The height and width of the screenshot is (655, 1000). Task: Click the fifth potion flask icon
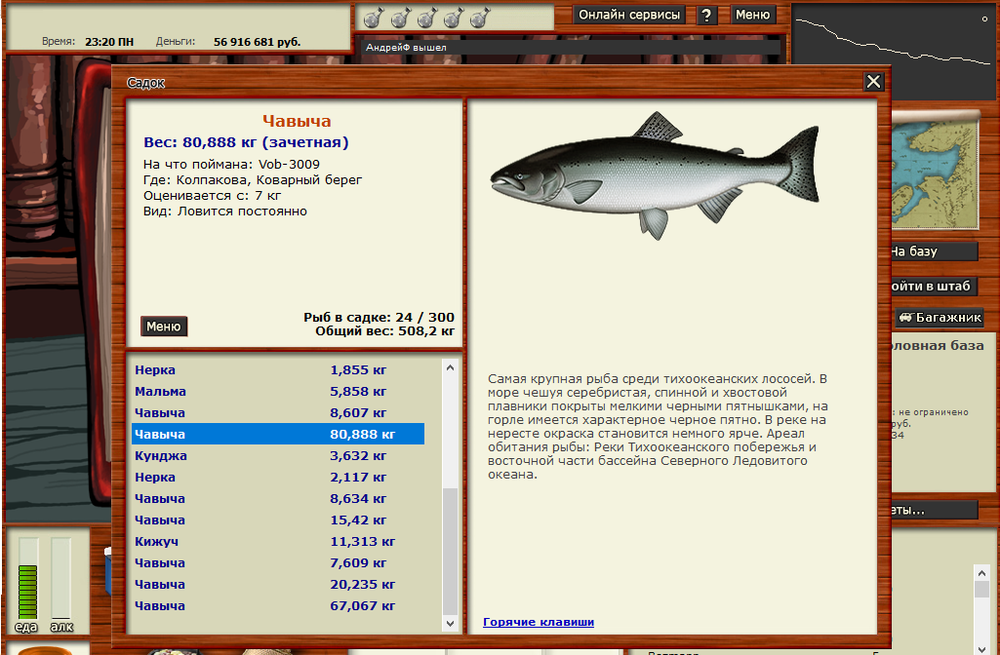coord(478,17)
